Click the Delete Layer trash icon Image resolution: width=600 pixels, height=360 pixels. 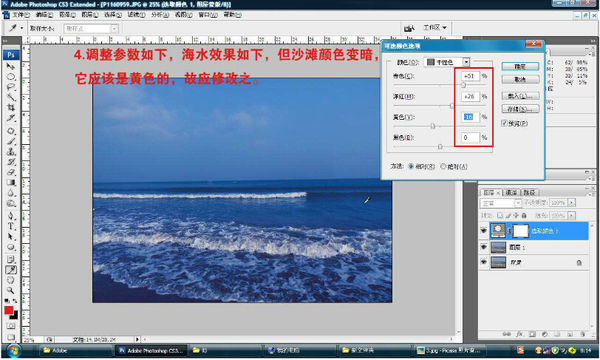(582, 334)
